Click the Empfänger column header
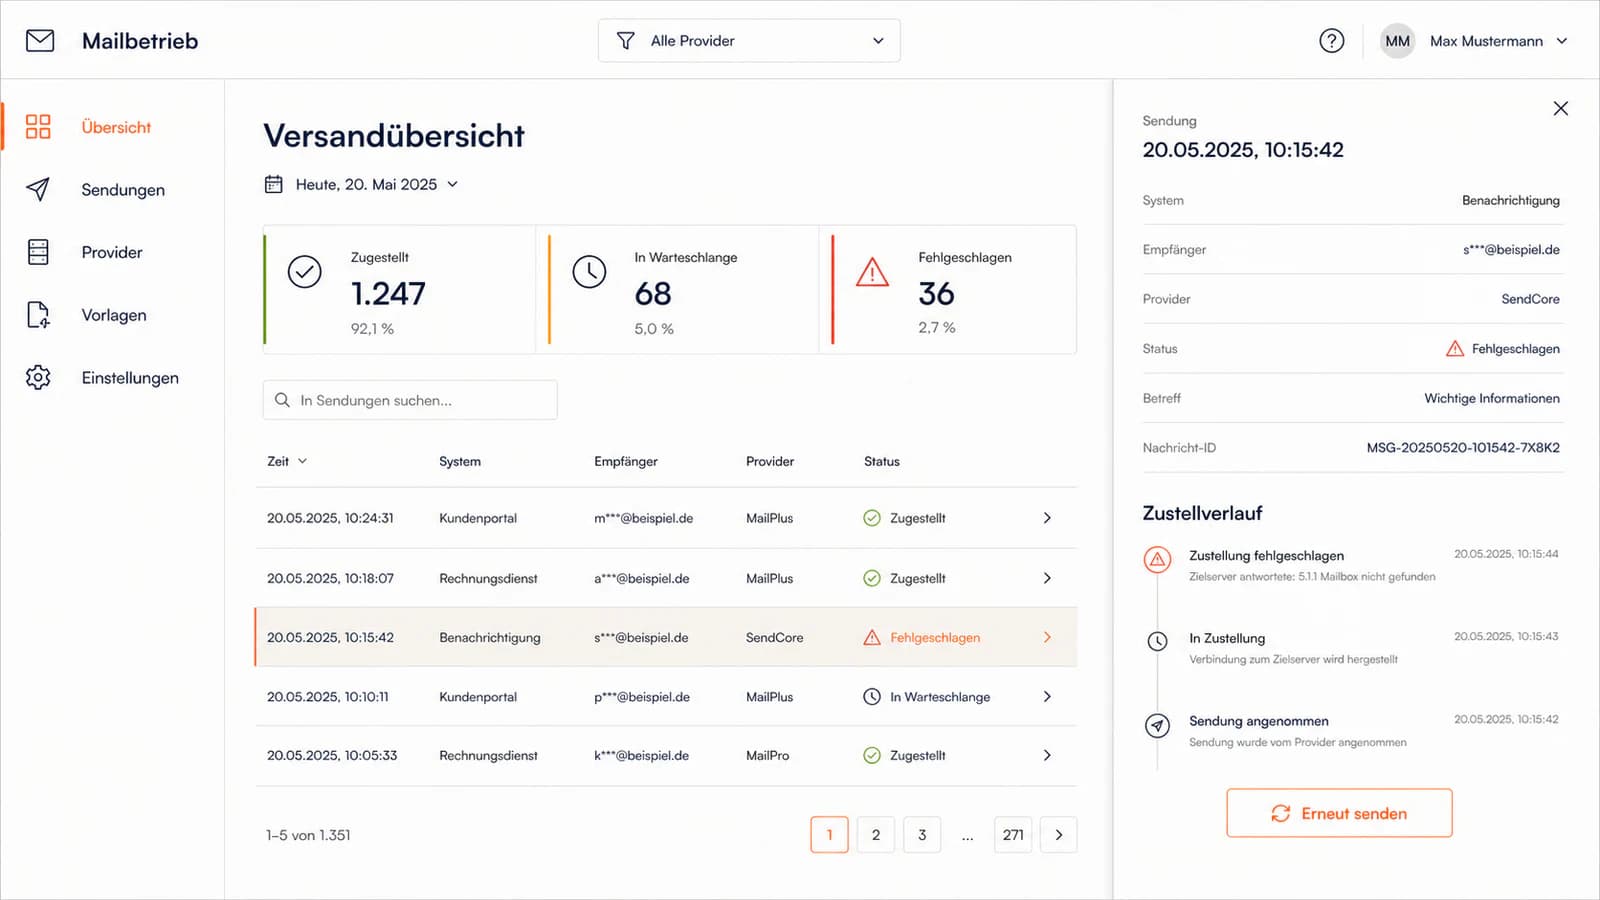This screenshot has height=900, width=1600. point(626,461)
